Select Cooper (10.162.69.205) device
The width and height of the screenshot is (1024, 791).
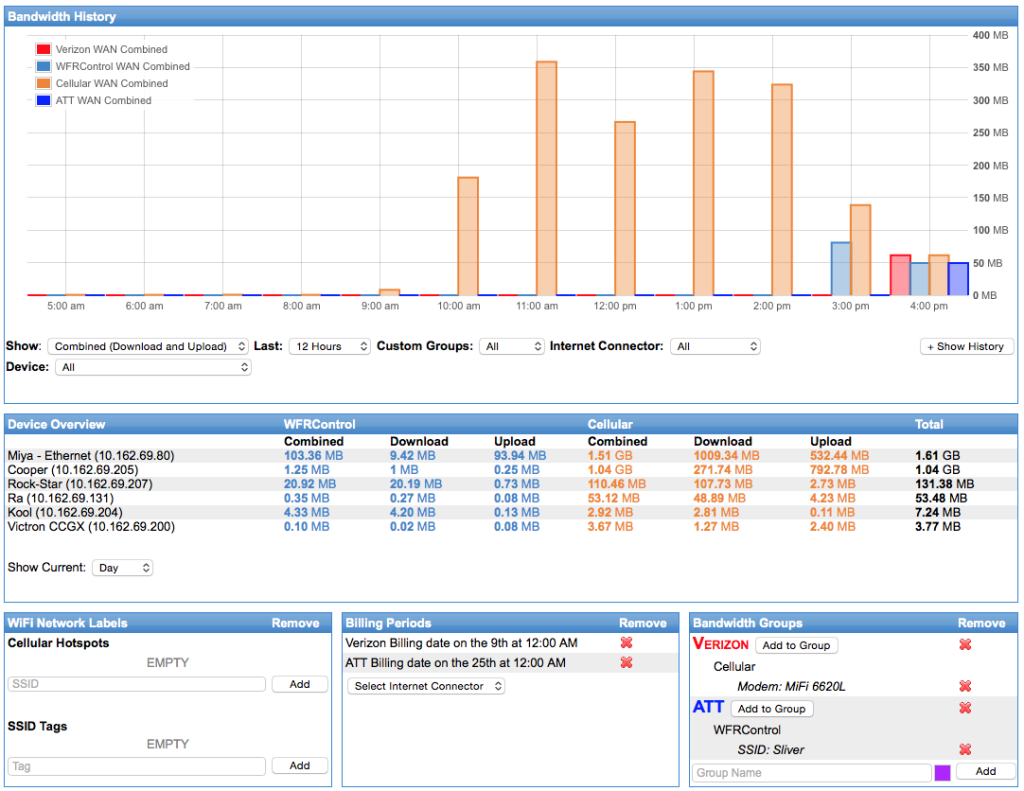click(x=72, y=470)
